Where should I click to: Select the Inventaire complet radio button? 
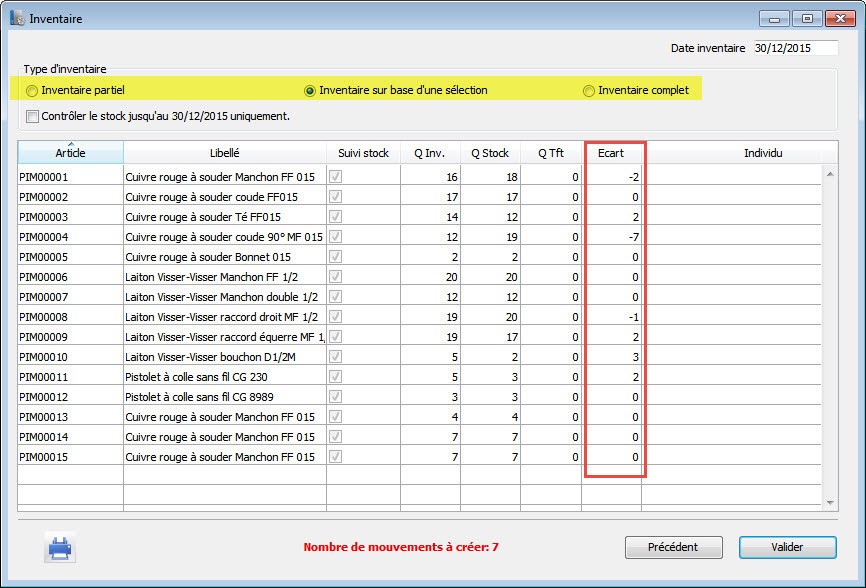click(589, 91)
